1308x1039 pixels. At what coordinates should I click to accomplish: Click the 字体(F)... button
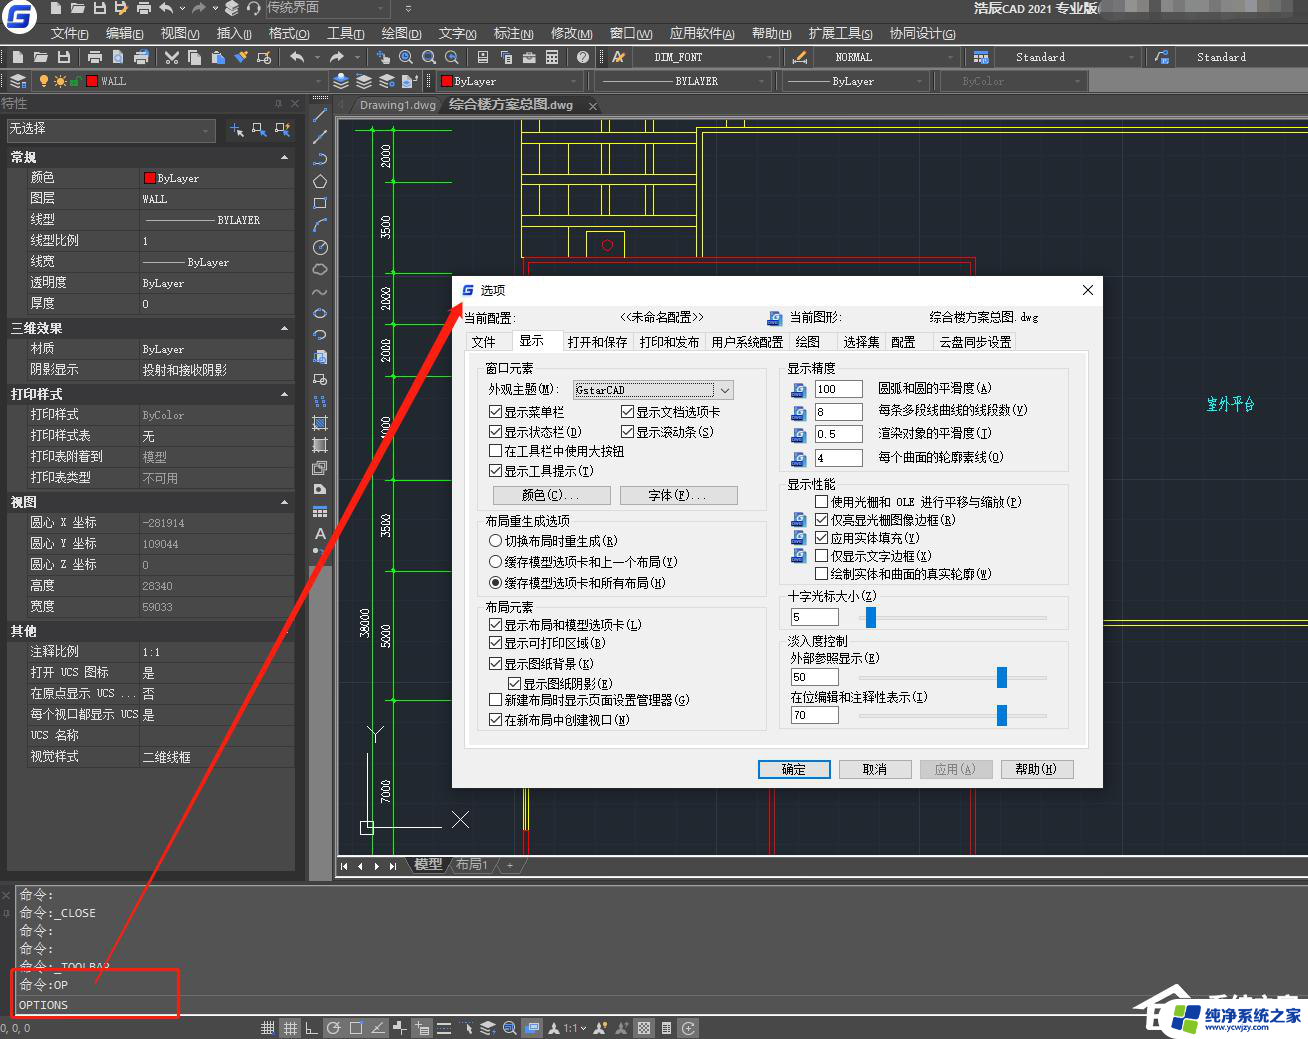(678, 495)
